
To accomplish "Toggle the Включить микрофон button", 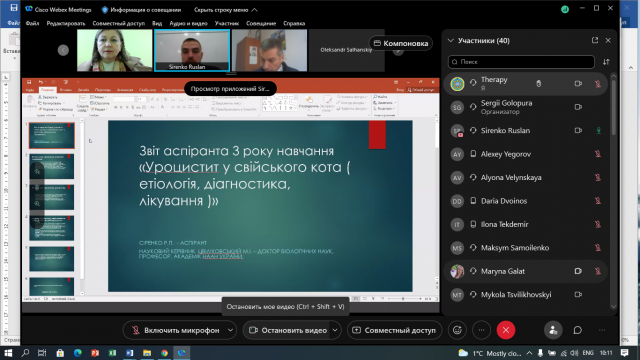I will (x=176, y=330).
